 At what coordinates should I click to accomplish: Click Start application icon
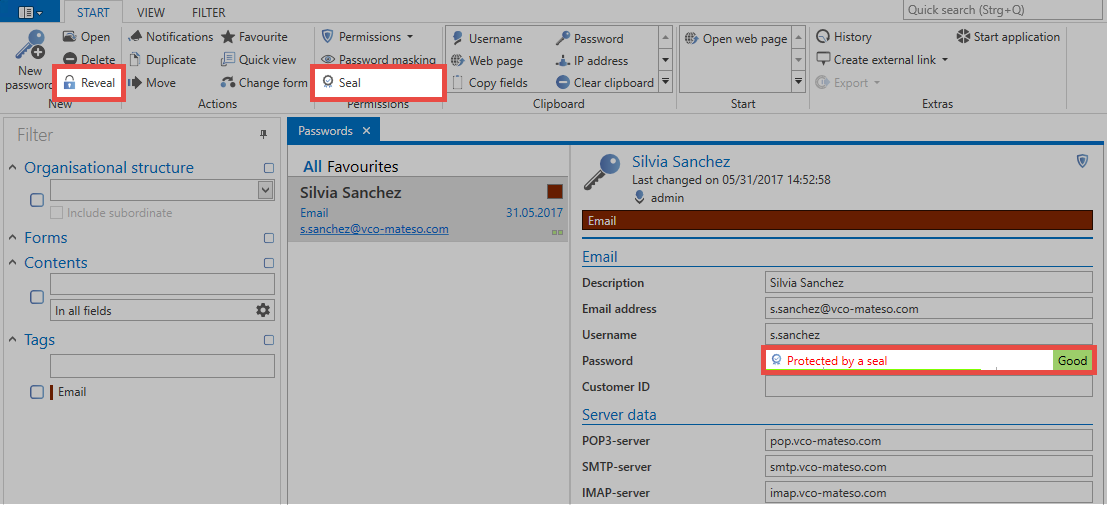[963, 37]
